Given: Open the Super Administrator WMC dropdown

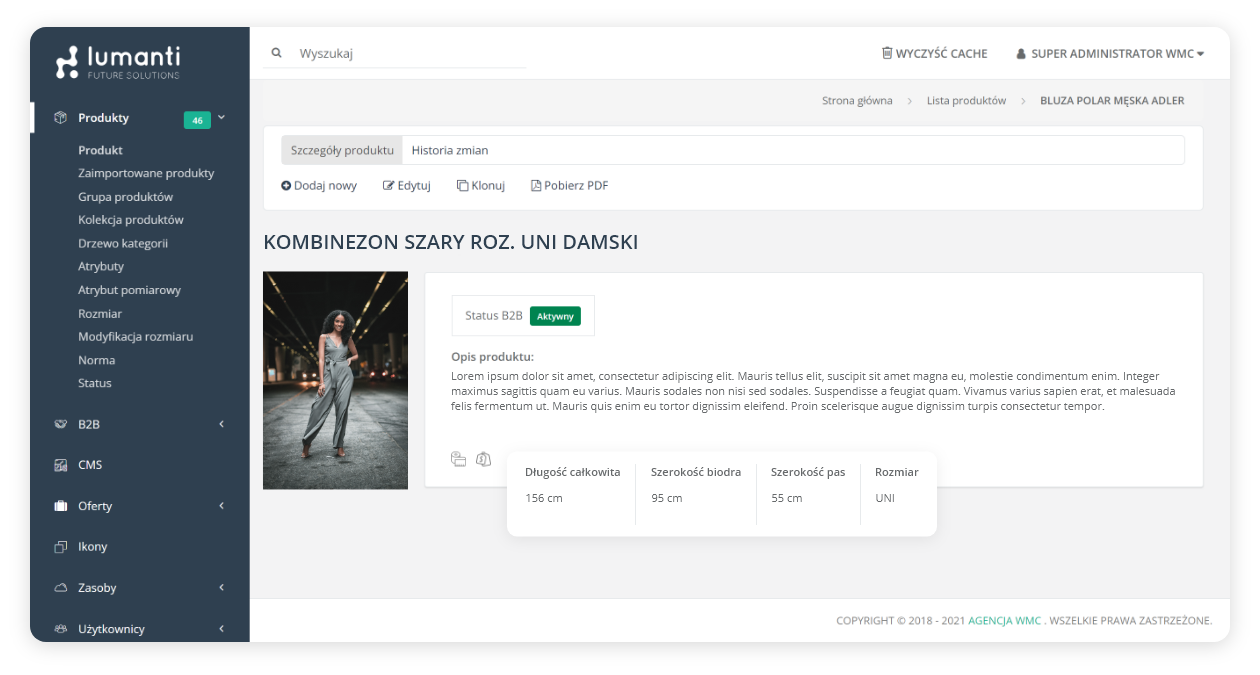Looking at the screenshot, I should pyautogui.click(x=1110, y=54).
